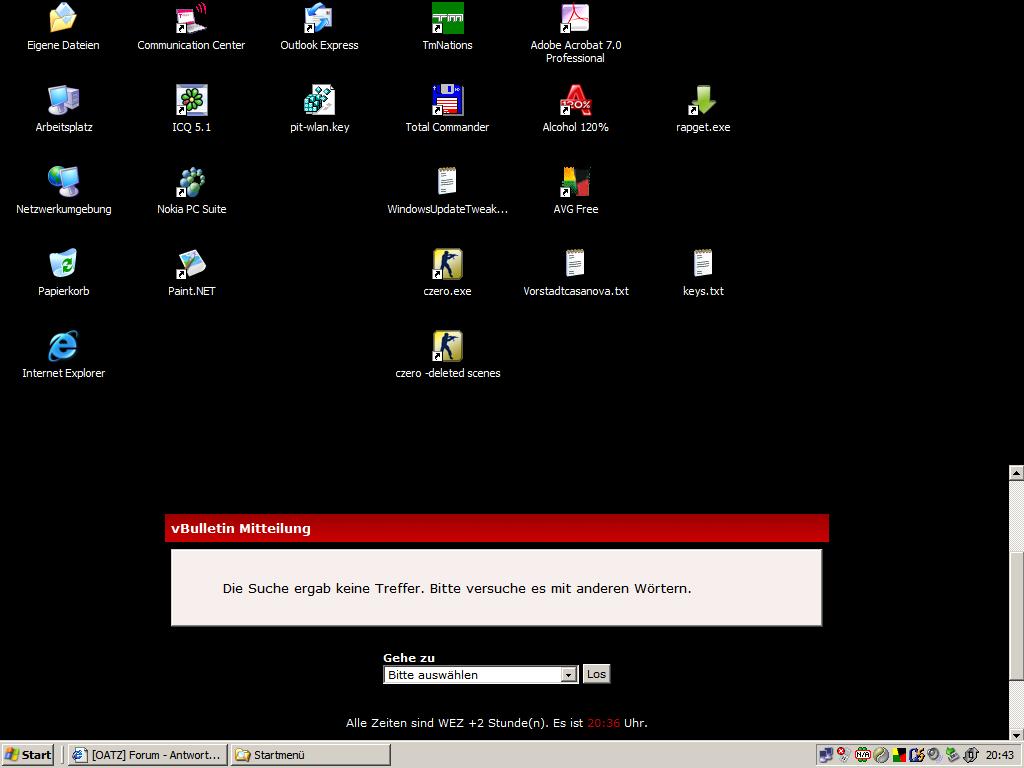Switch to the Startmenü taskbar window
The width and height of the screenshot is (1024, 768).
coord(310,755)
